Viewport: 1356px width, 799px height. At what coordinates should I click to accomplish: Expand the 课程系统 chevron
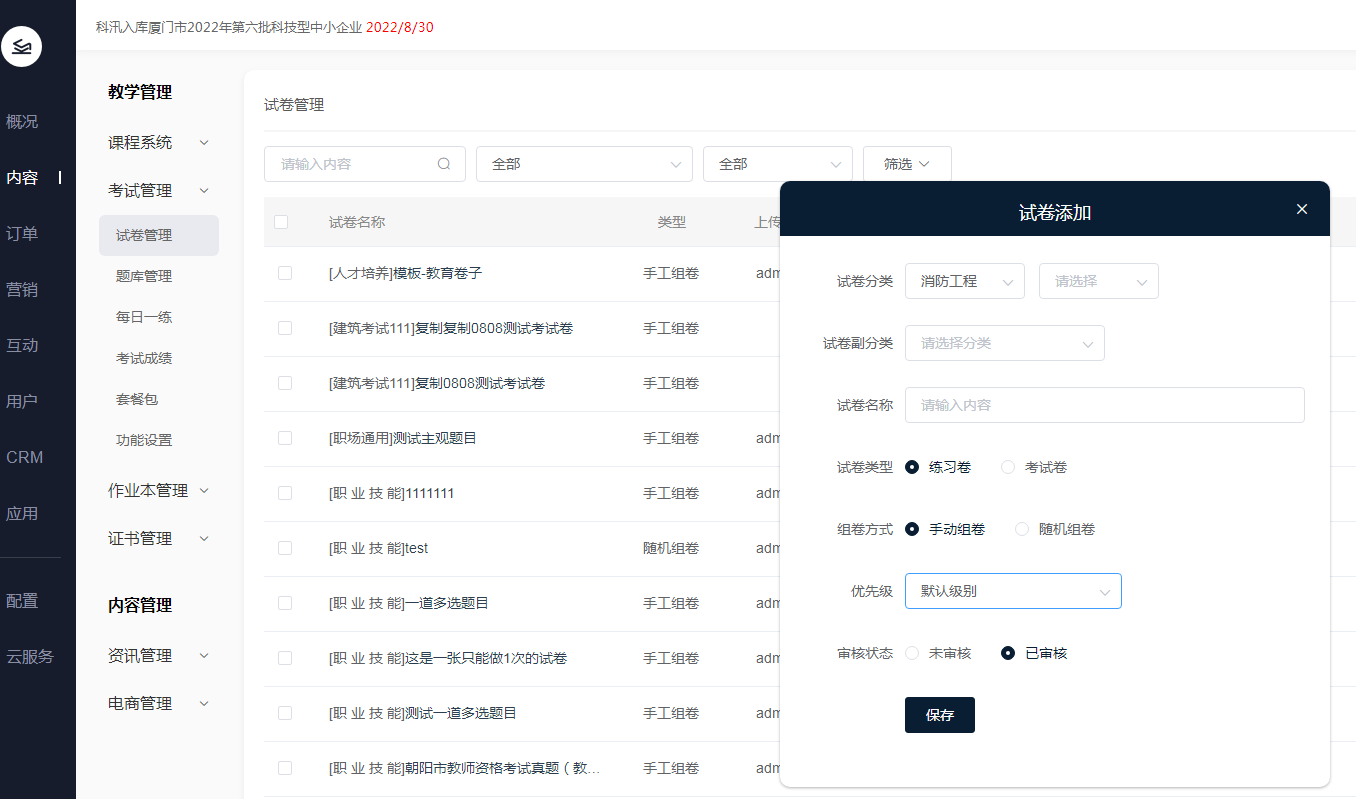(204, 143)
